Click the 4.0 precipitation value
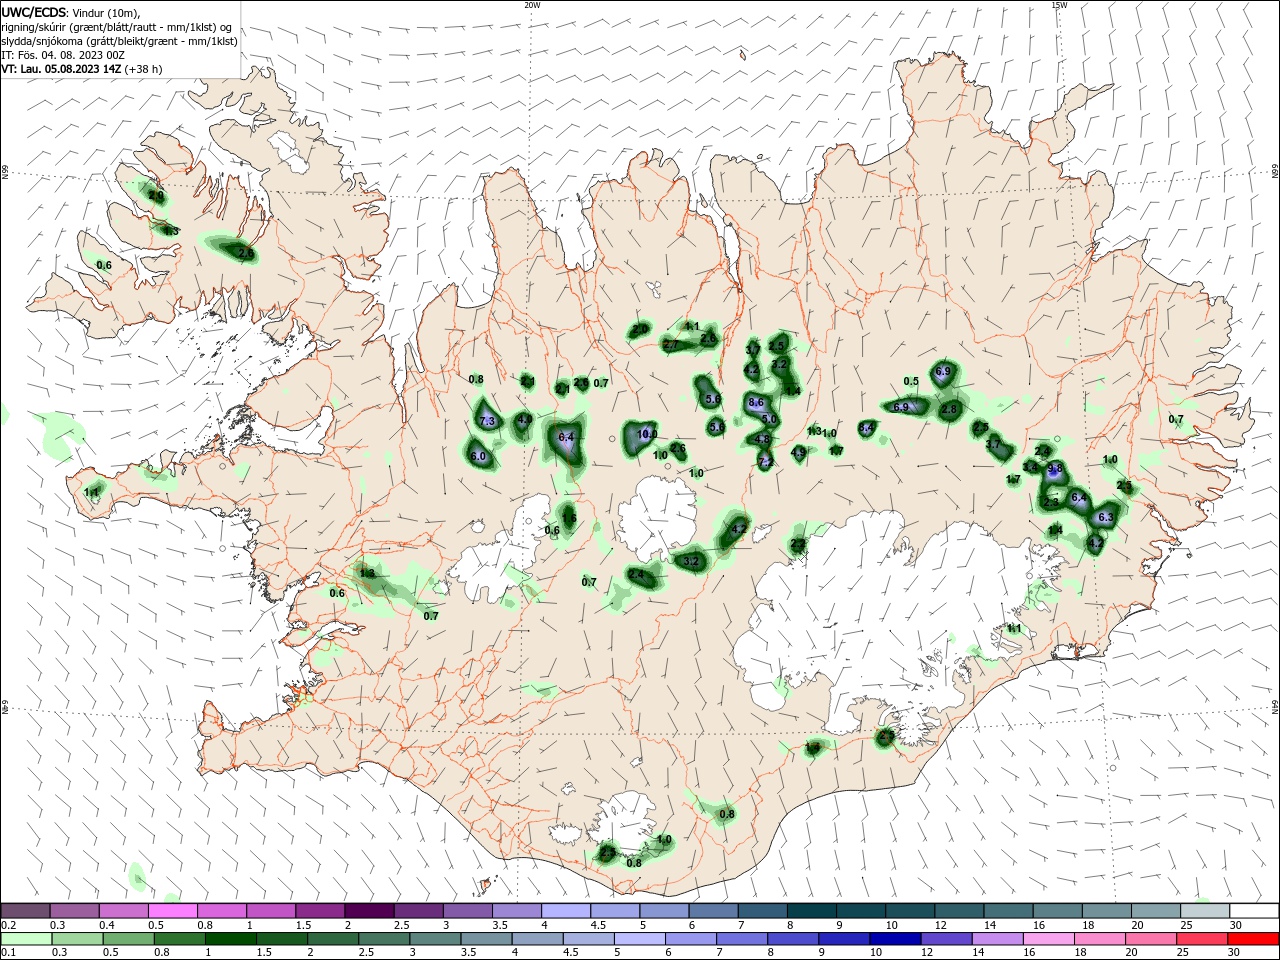Image resolution: width=1280 pixels, height=960 pixels. [523, 420]
